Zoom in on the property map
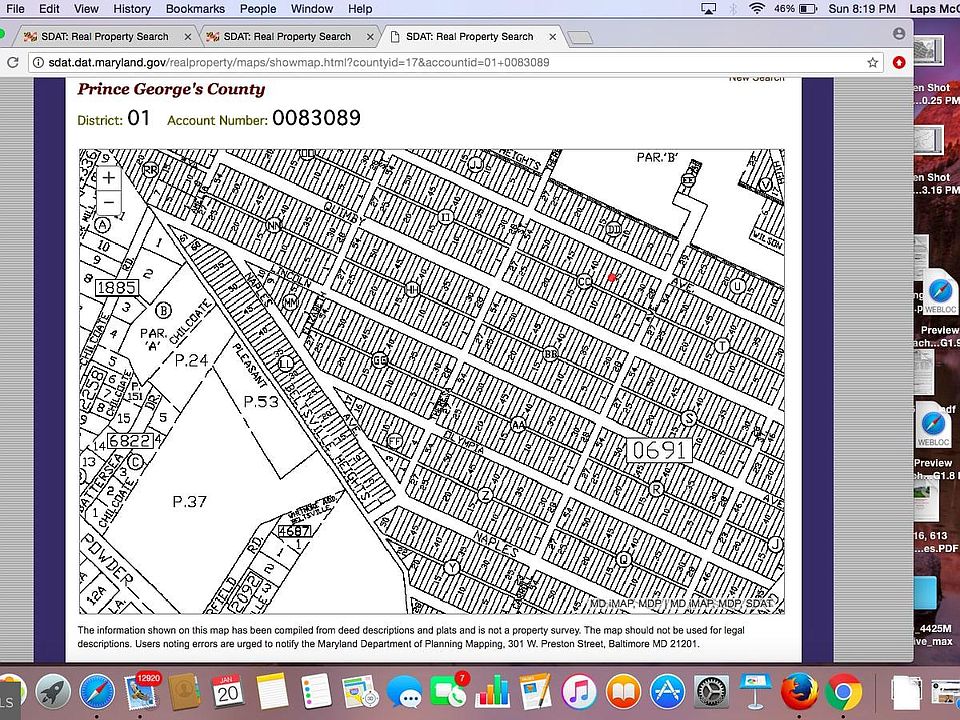 [108, 177]
